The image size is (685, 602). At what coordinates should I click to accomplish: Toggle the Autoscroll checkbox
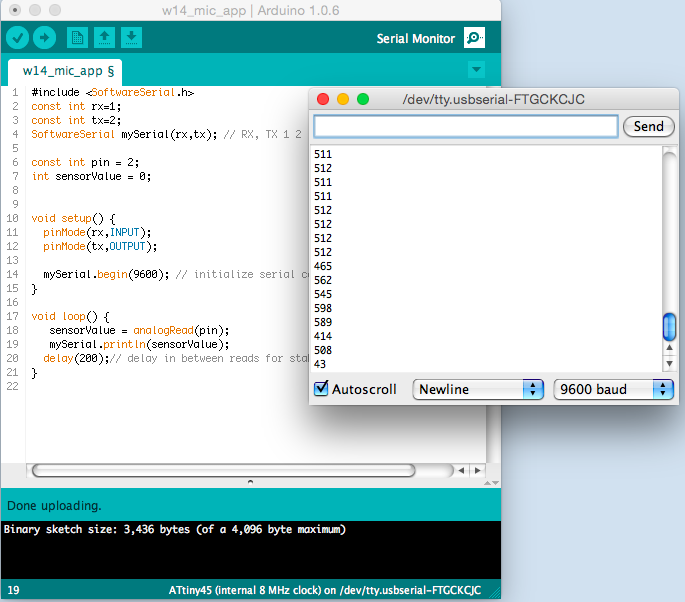(x=321, y=388)
